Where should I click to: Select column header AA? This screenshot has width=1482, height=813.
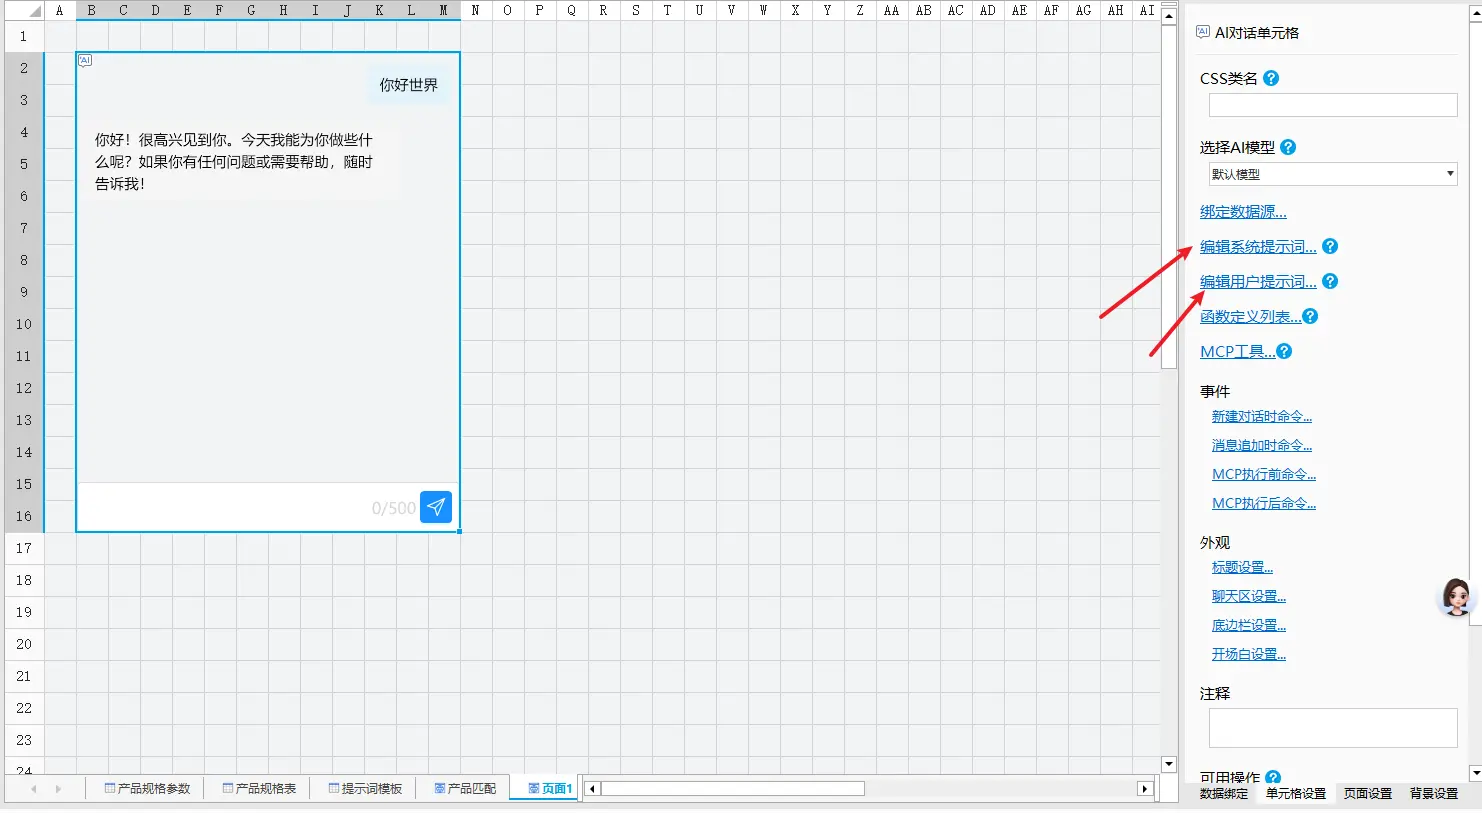pyautogui.click(x=891, y=11)
